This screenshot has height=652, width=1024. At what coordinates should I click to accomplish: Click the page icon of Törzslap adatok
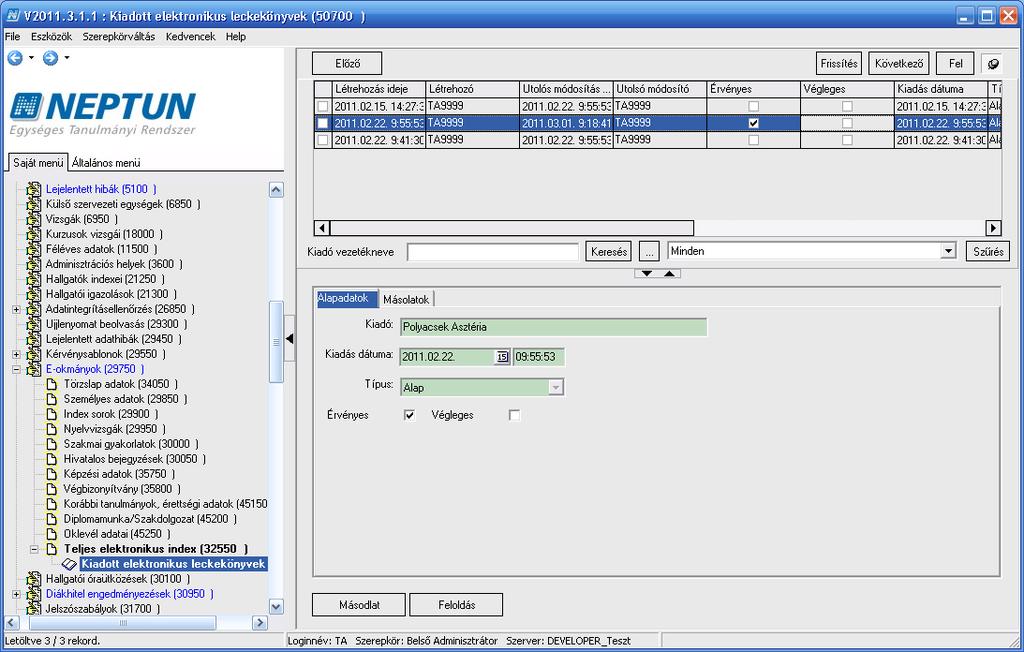(52, 384)
